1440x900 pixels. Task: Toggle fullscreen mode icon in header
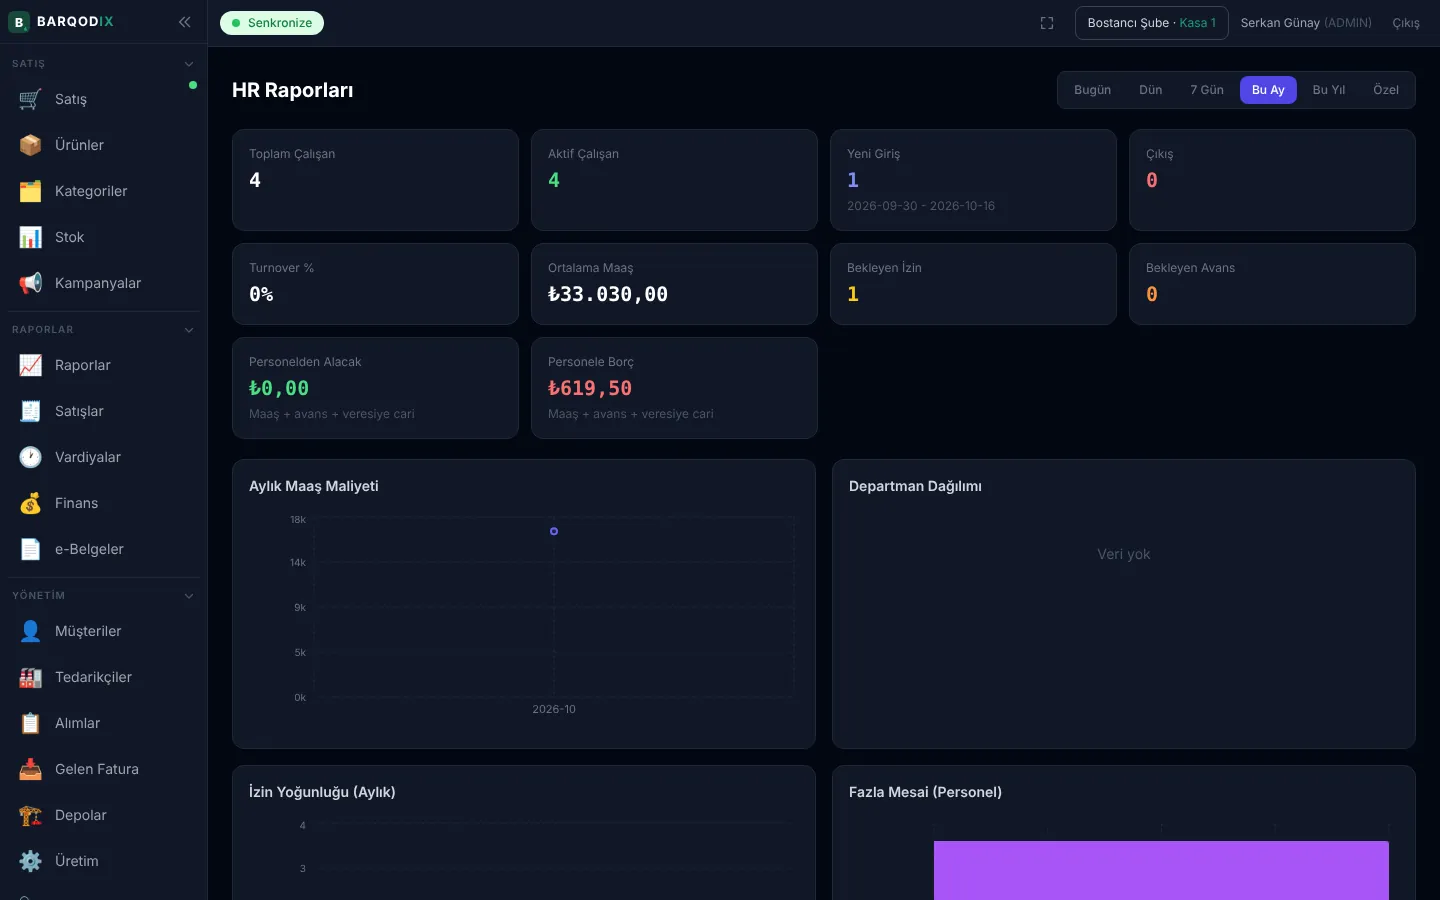(1047, 23)
